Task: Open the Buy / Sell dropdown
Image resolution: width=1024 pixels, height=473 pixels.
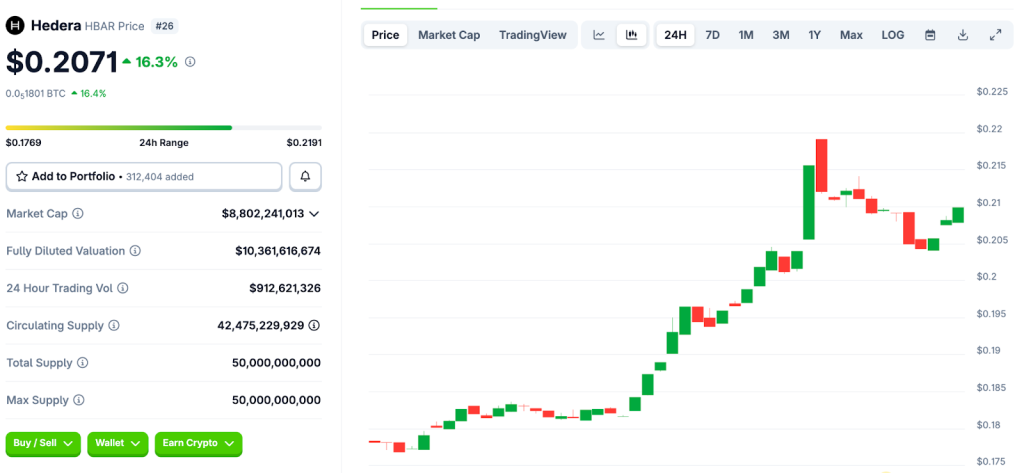Action: point(43,443)
